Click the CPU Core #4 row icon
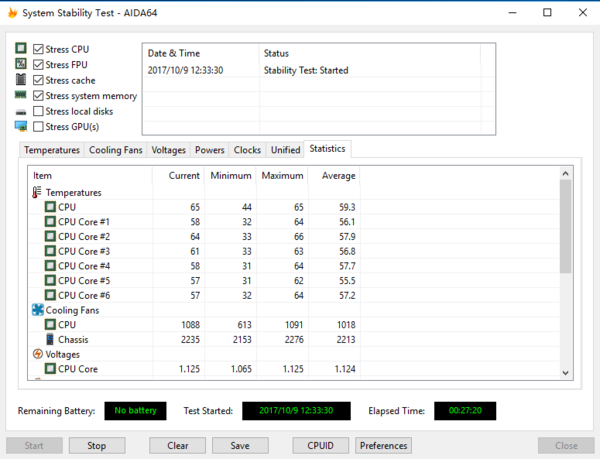 [x=50, y=265]
